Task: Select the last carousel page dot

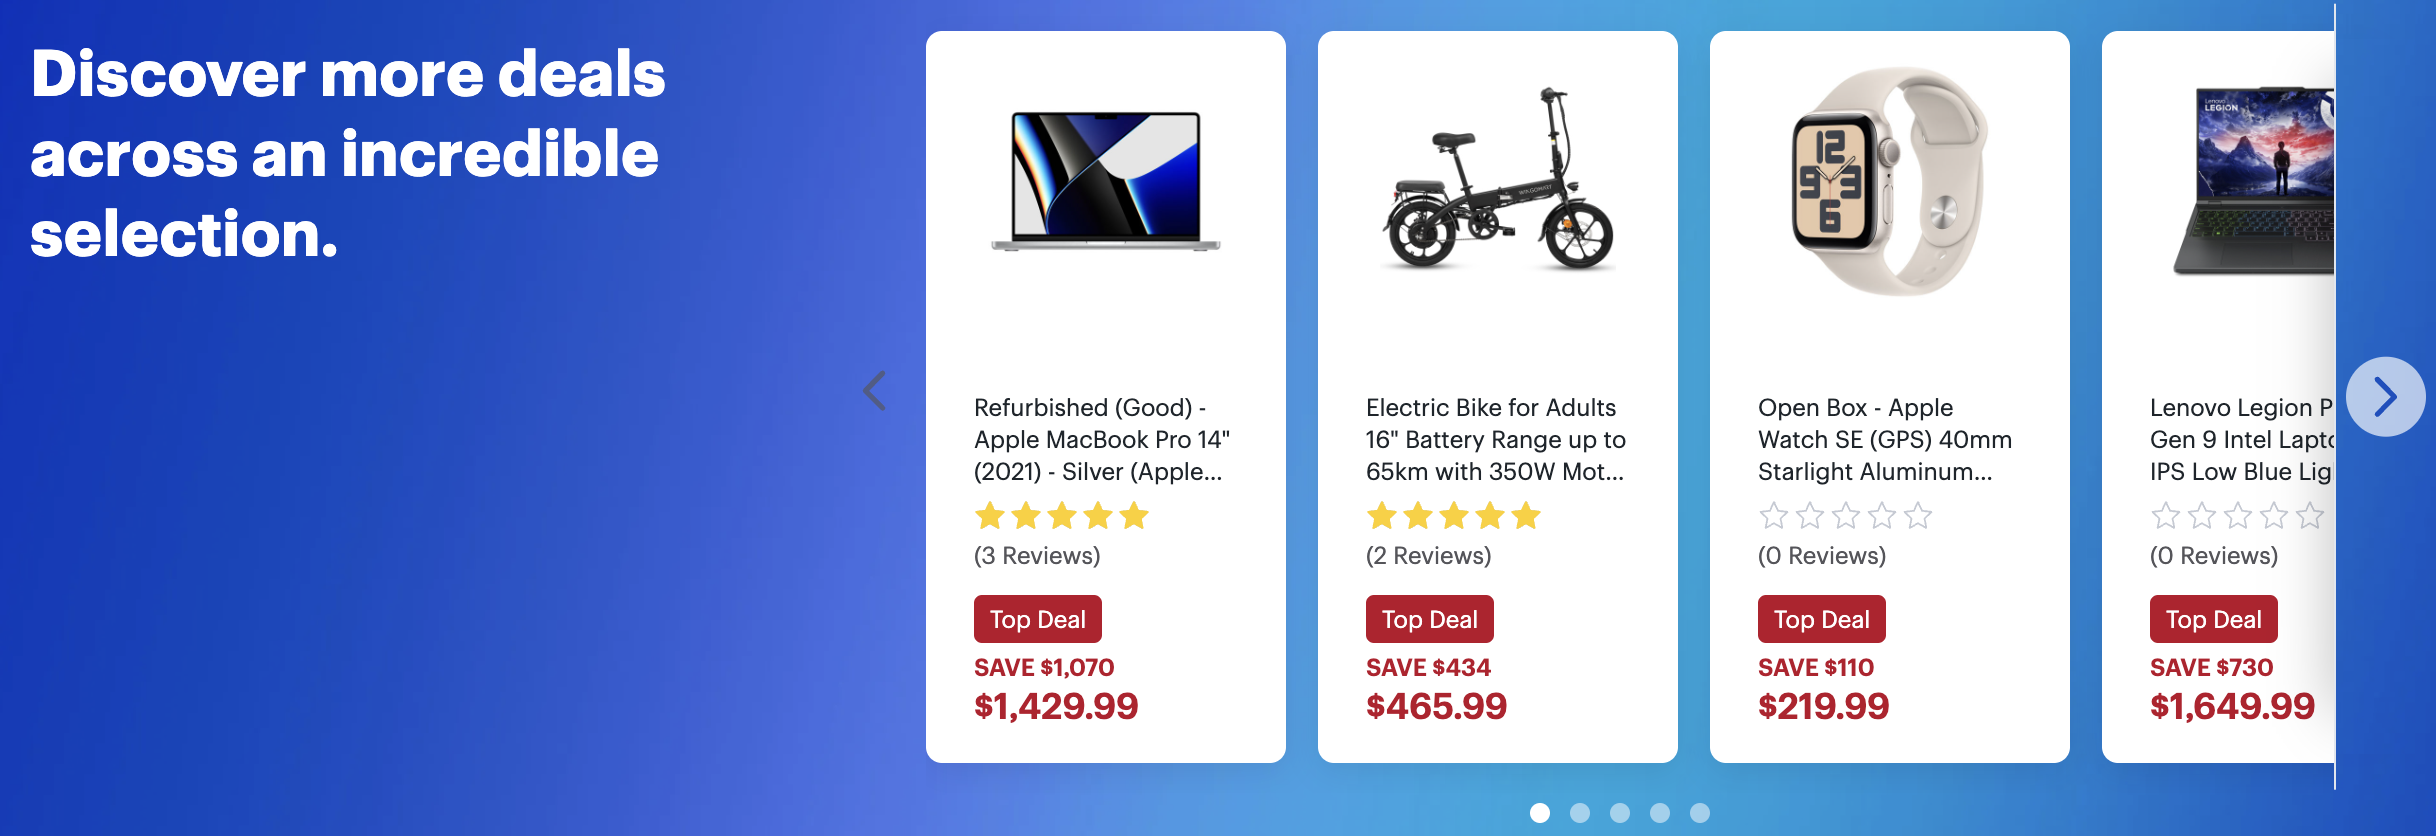Action: (x=1700, y=813)
